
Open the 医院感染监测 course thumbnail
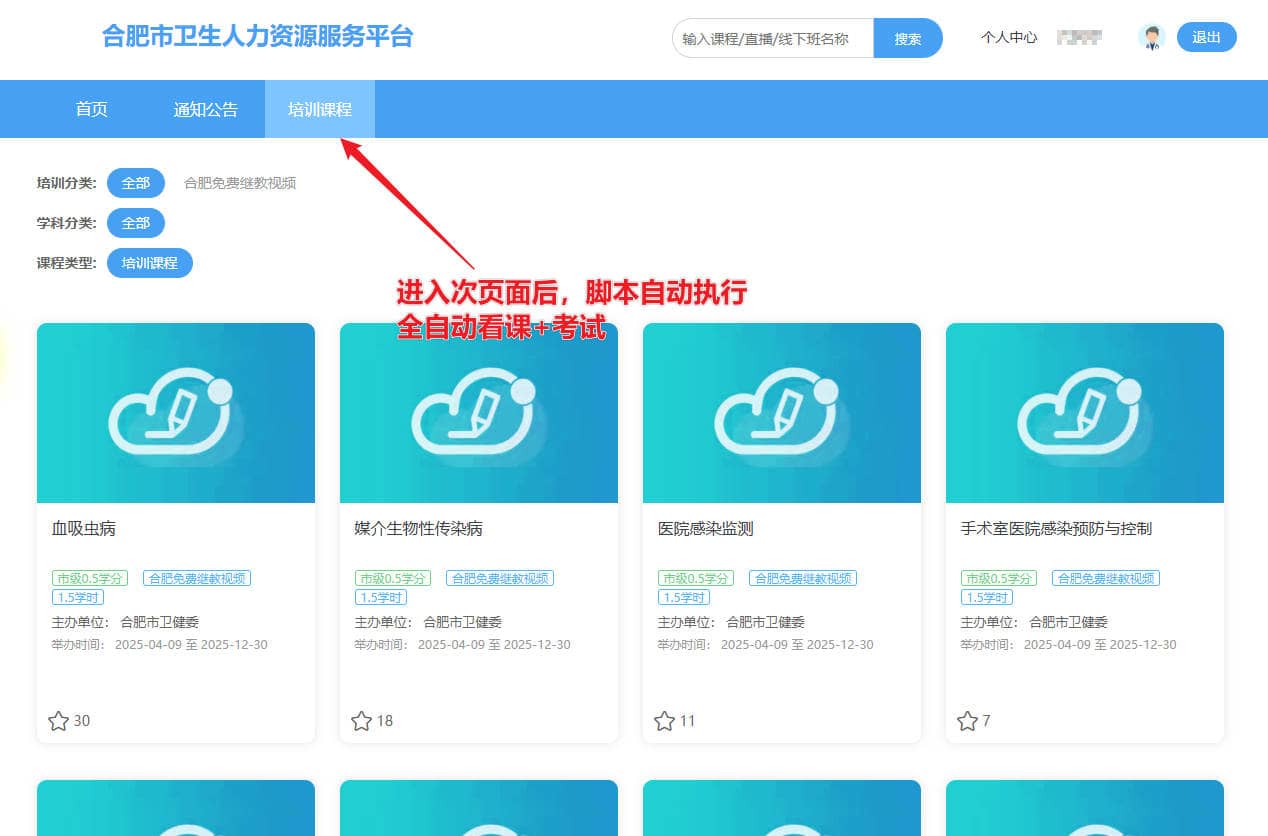click(782, 413)
